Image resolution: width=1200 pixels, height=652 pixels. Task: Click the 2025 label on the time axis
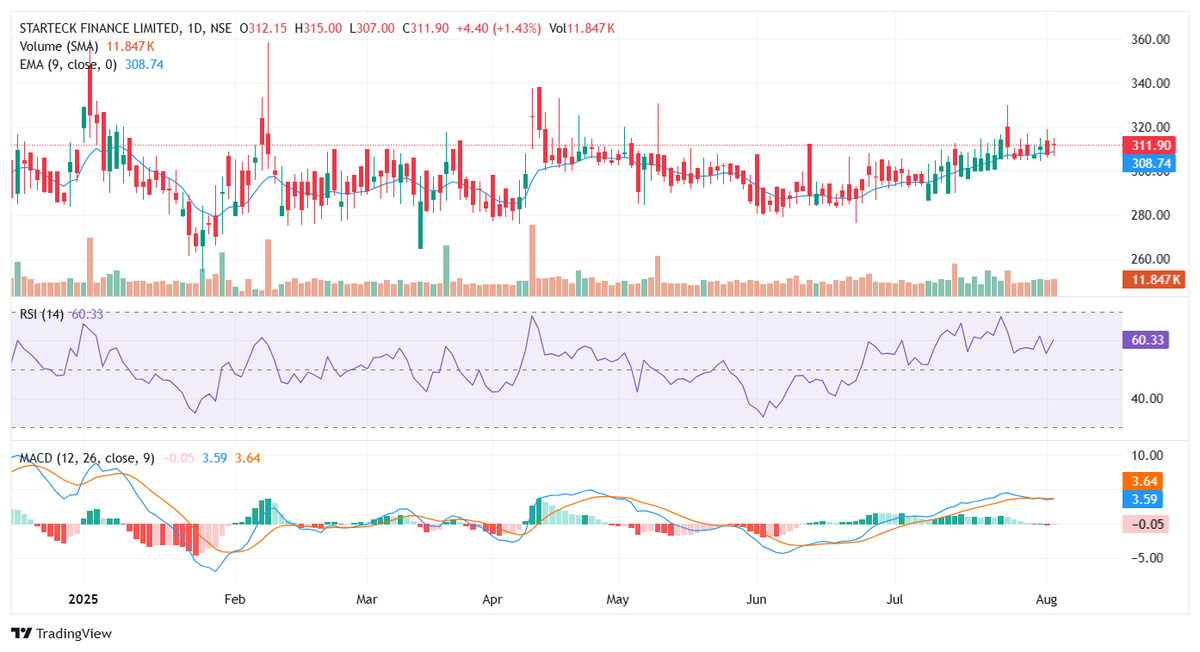[x=83, y=600]
